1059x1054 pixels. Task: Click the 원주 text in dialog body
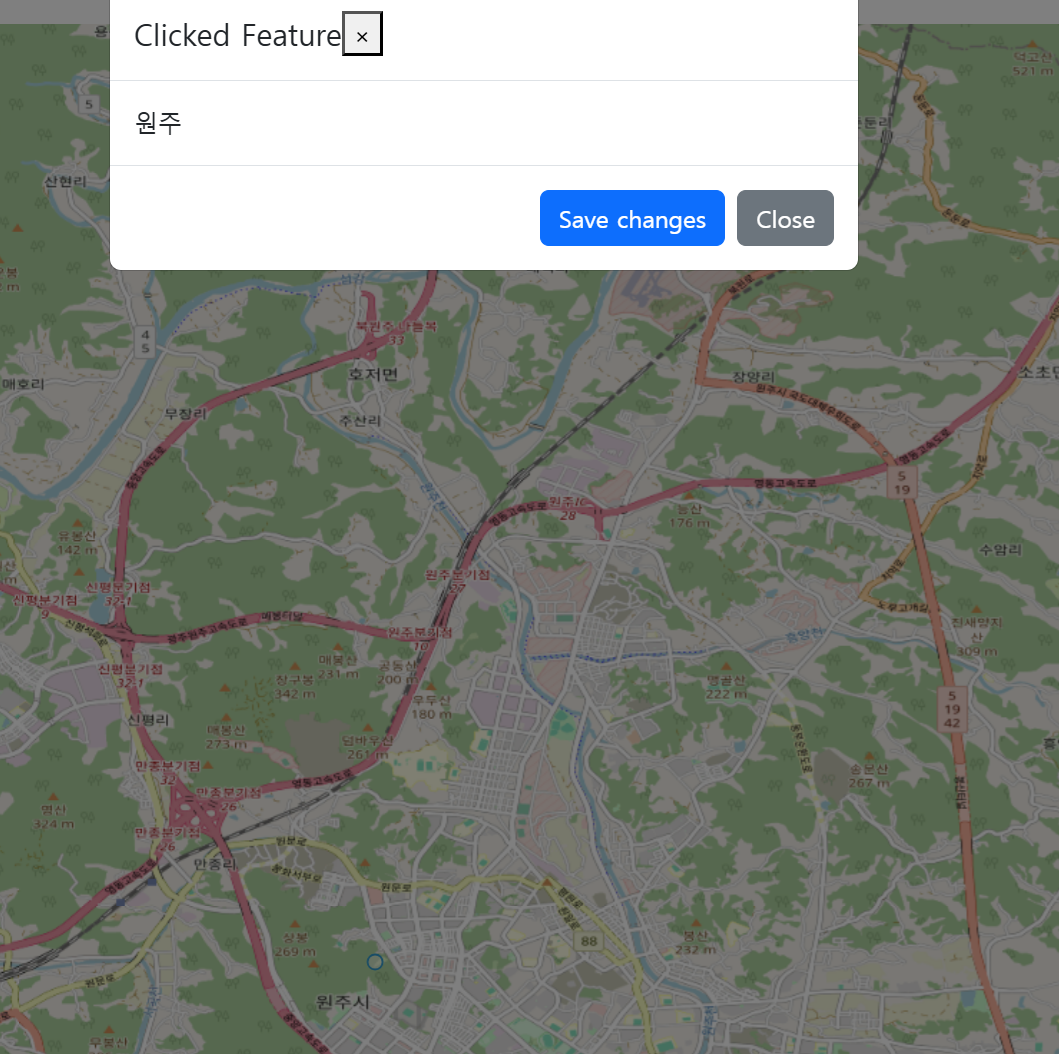click(x=158, y=123)
